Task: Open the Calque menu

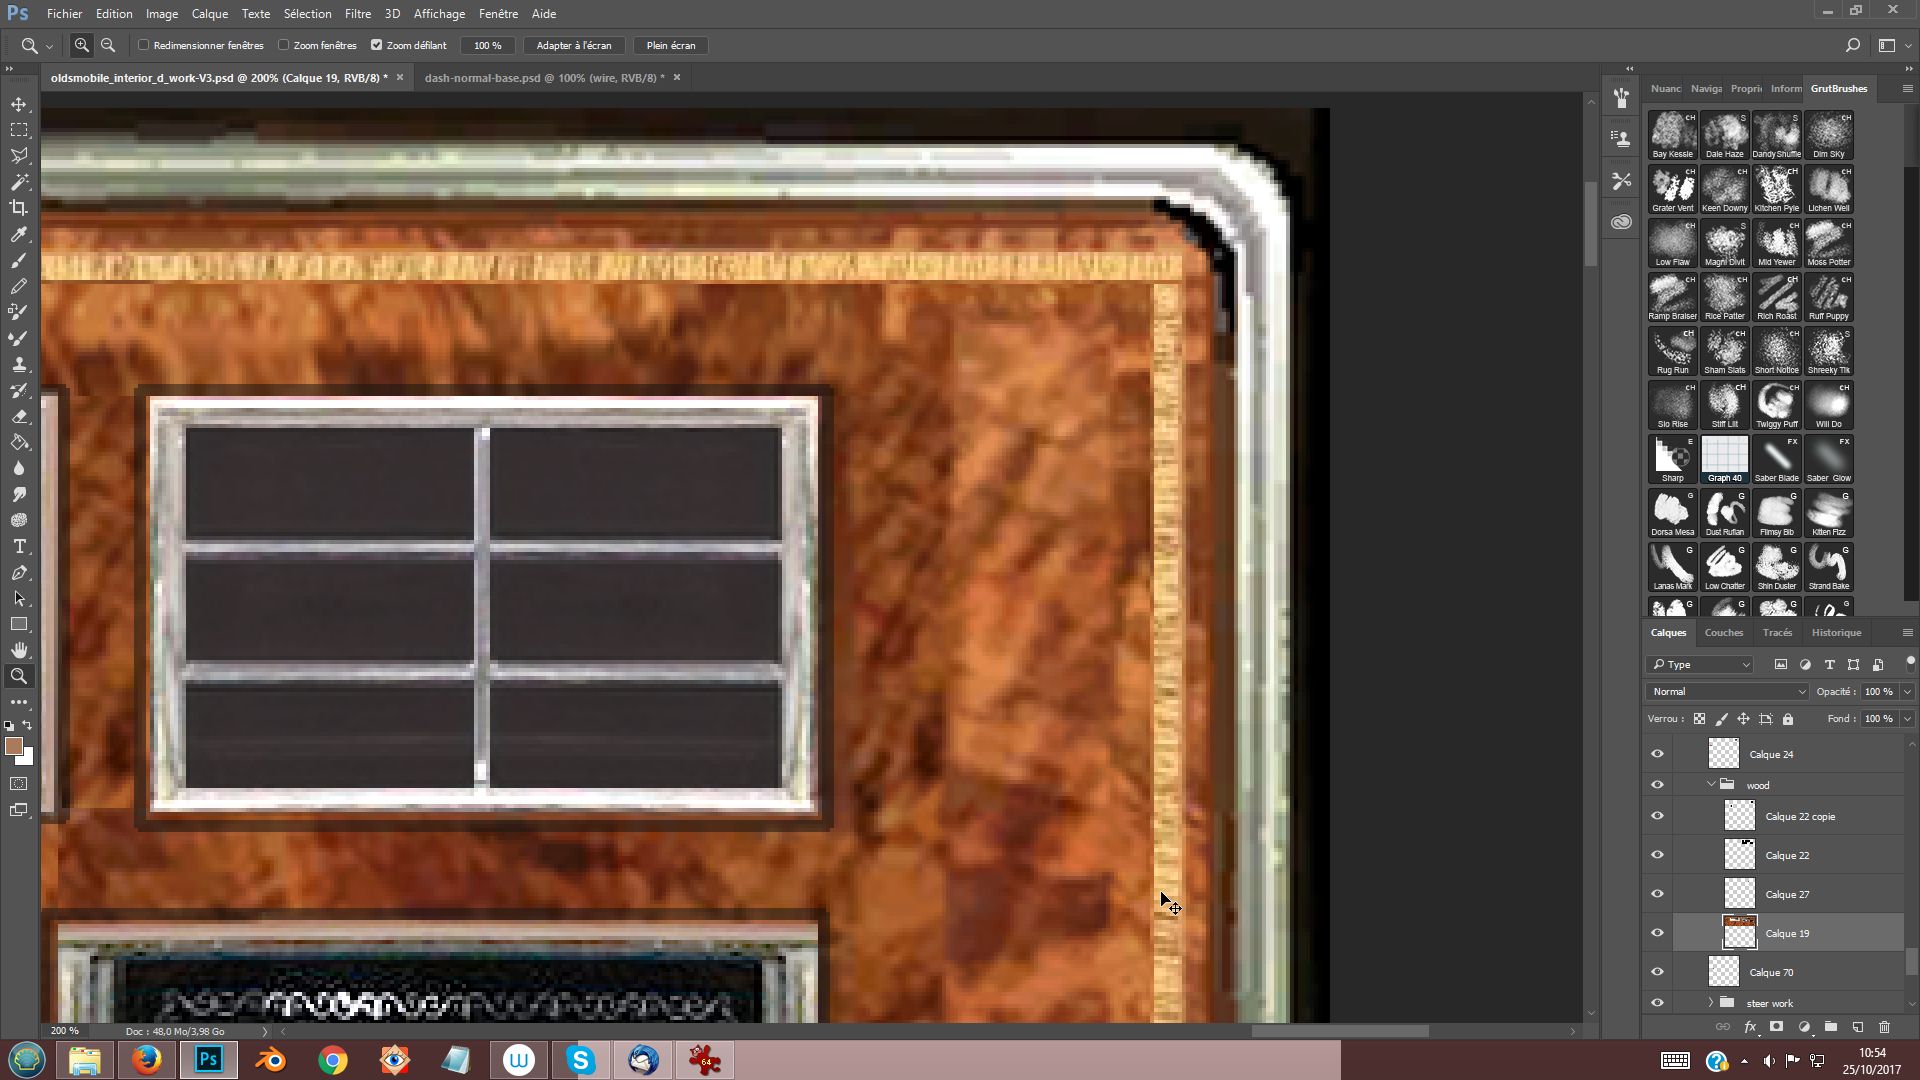Action: (x=210, y=14)
